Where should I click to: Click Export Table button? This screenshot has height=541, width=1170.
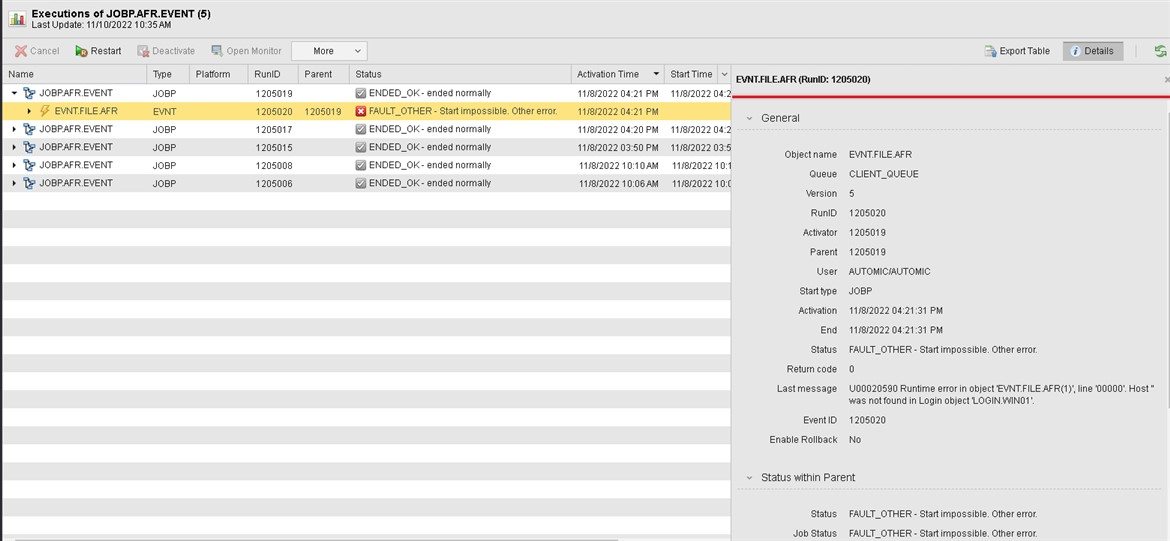[x=1017, y=51]
